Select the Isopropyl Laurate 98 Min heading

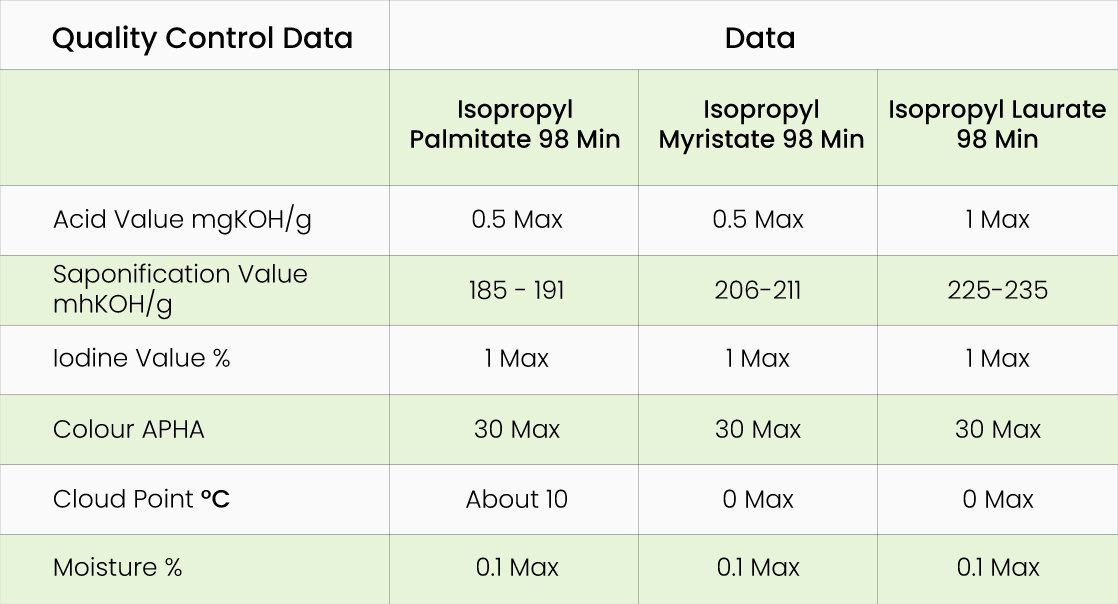(x=997, y=125)
